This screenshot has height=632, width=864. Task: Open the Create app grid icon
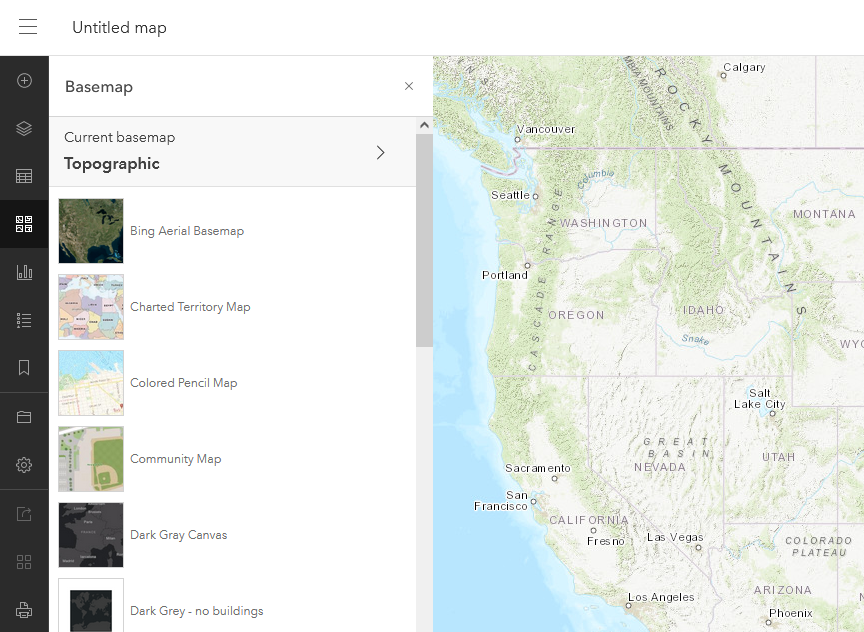point(24,561)
